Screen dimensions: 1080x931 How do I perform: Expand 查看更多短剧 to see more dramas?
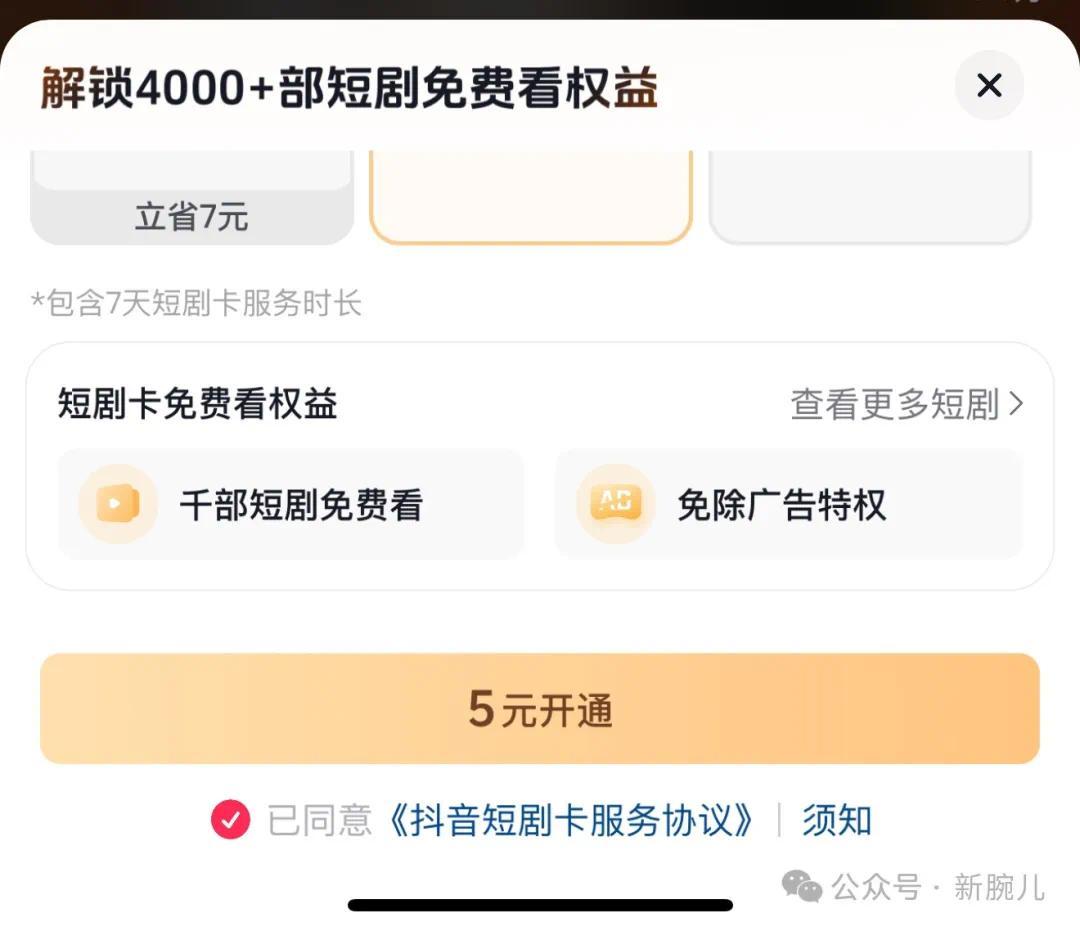[x=895, y=404]
